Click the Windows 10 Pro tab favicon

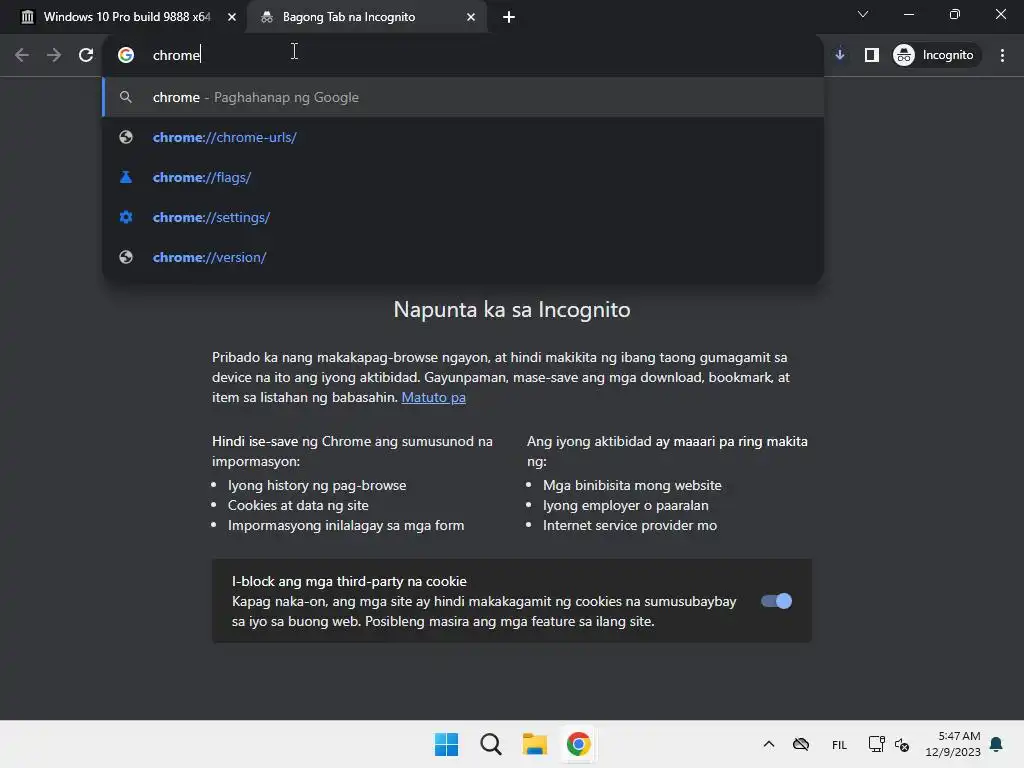point(27,17)
